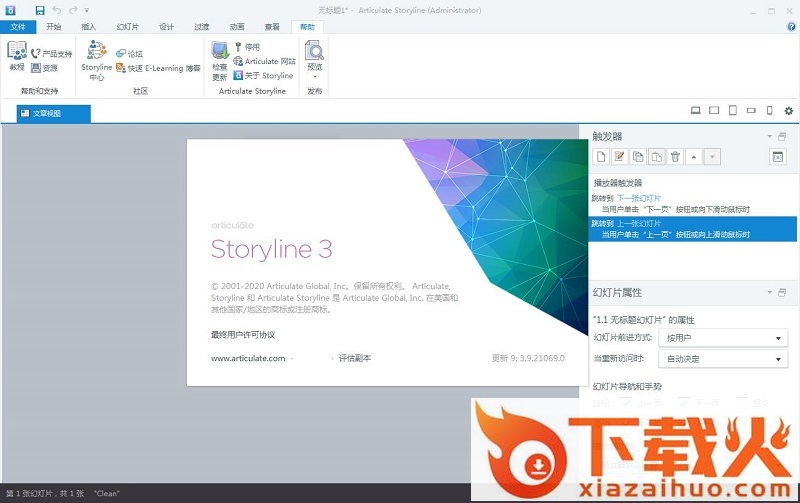Copy the selected trigger
The width and height of the screenshot is (800, 503).
[638, 156]
